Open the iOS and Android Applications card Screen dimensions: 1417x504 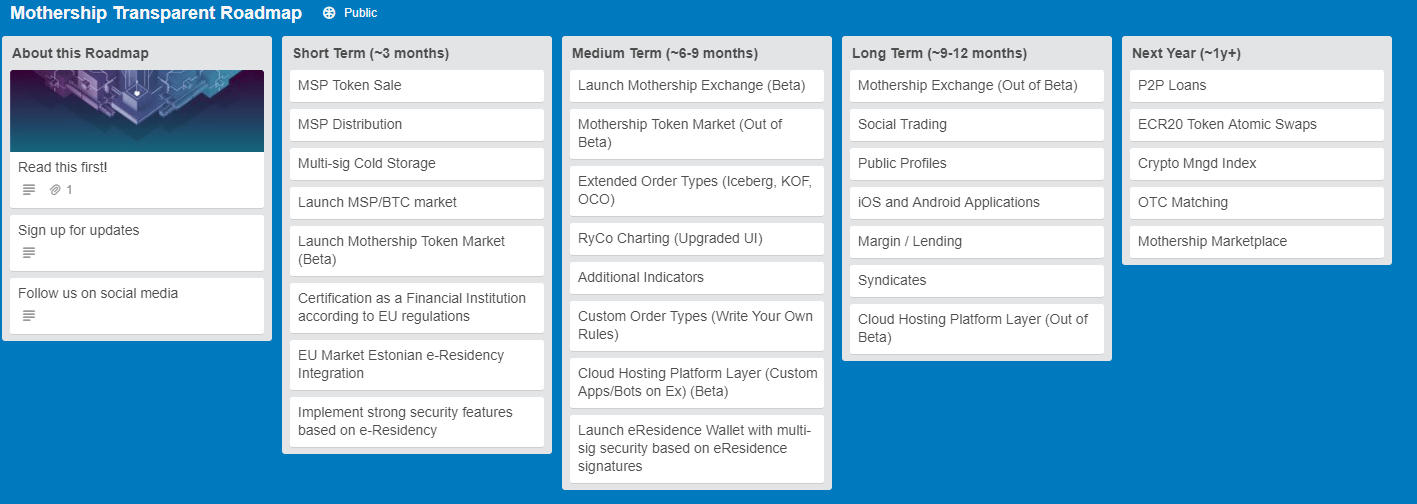tap(977, 202)
